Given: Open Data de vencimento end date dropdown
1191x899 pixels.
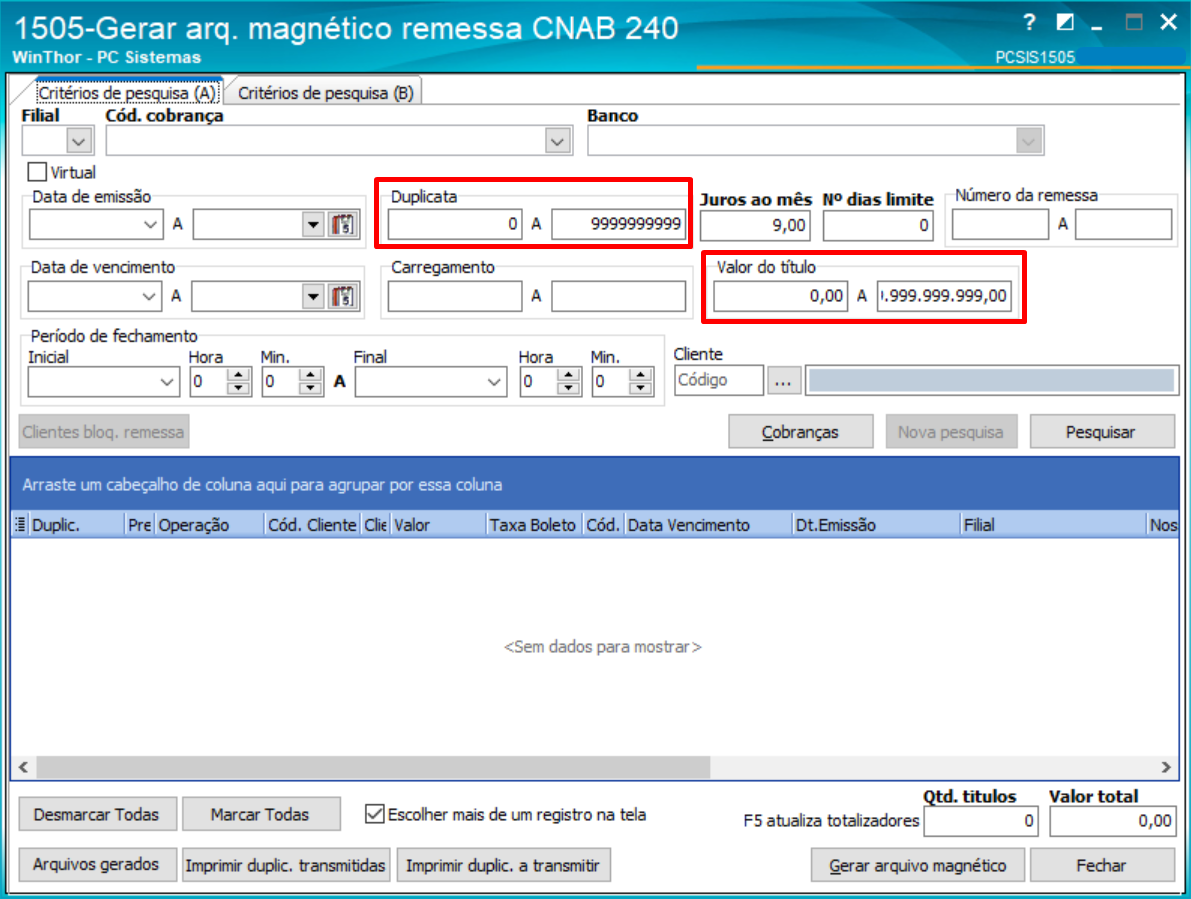Looking at the screenshot, I should click(313, 296).
